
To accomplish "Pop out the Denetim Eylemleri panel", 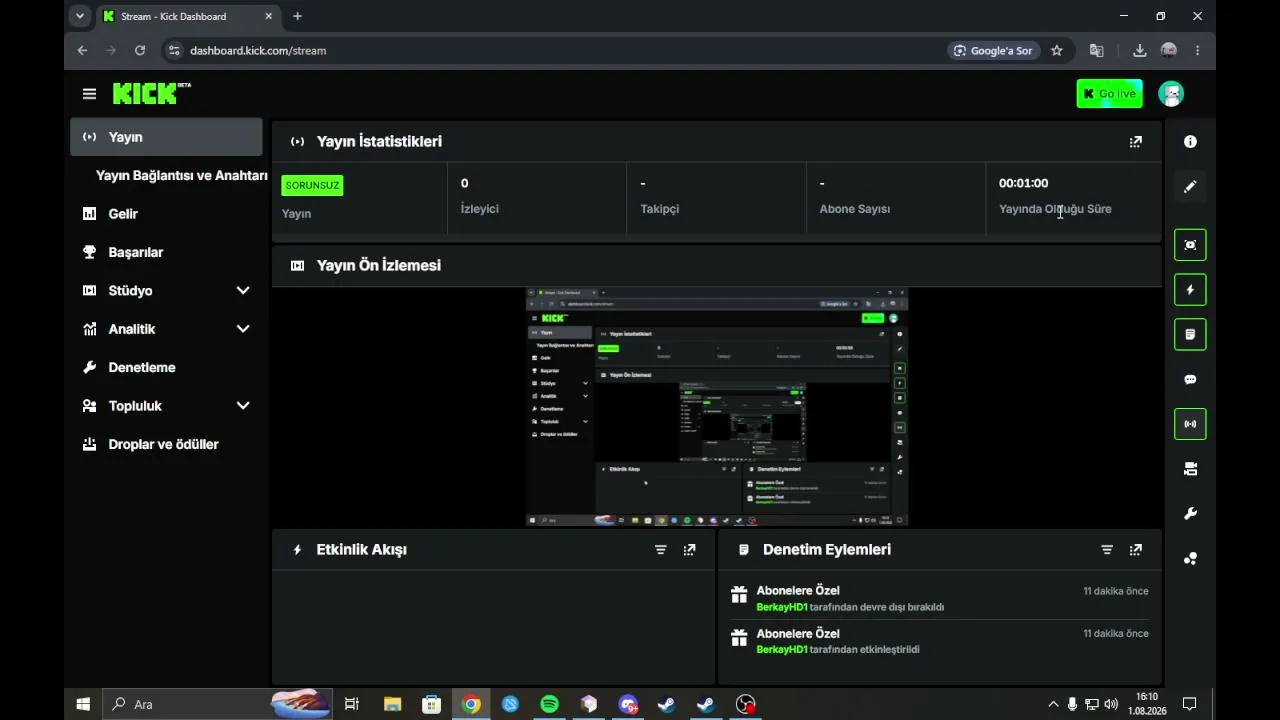I will [1135, 550].
